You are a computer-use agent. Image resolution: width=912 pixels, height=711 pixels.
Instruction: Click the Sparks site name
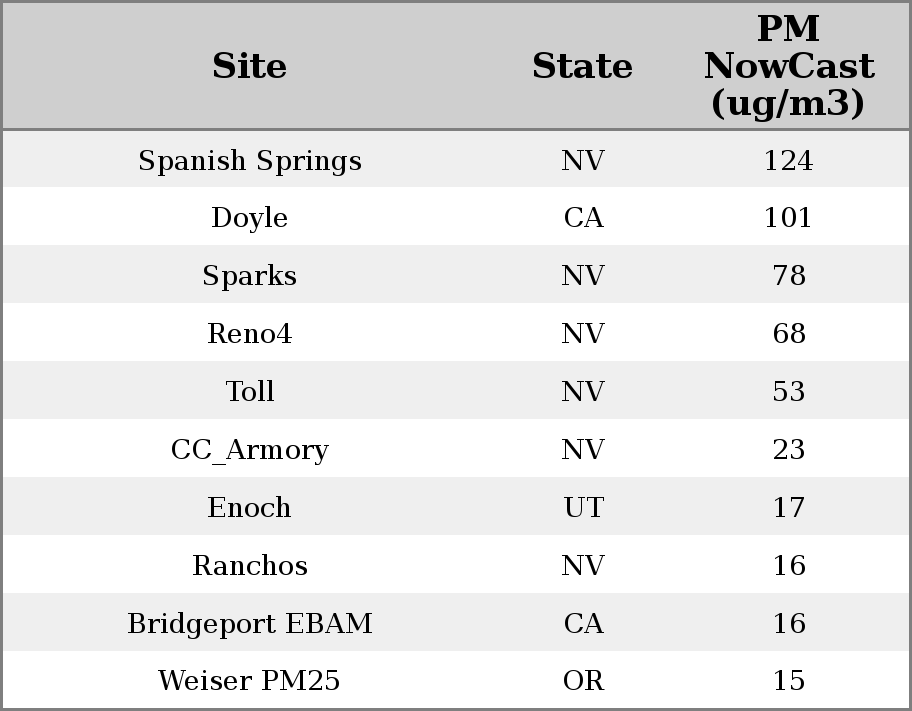tap(249, 276)
